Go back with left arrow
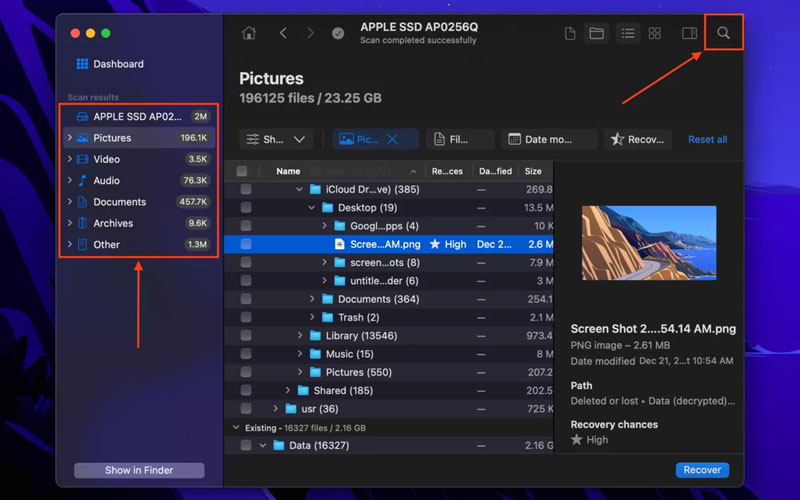The height and width of the screenshot is (500, 800). pyautogui.click(x=283, y=33)
